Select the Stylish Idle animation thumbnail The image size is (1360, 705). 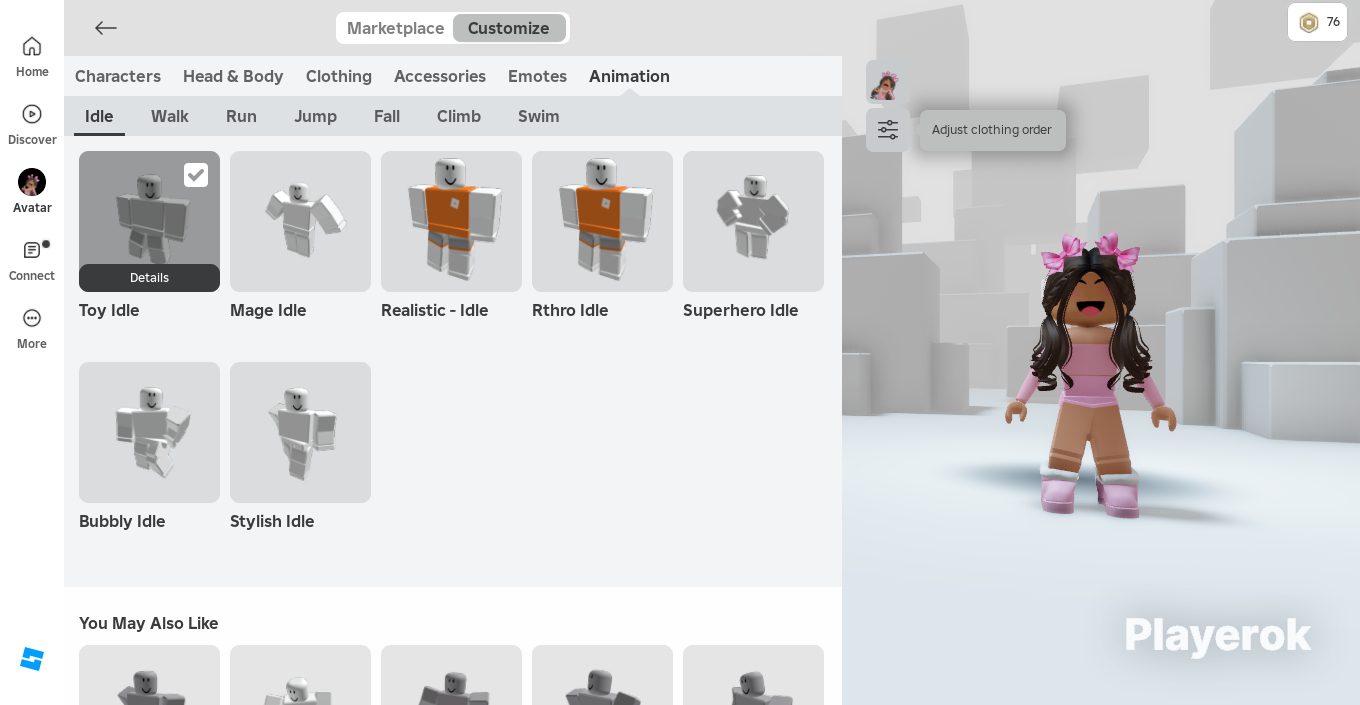tap(300, 432)
